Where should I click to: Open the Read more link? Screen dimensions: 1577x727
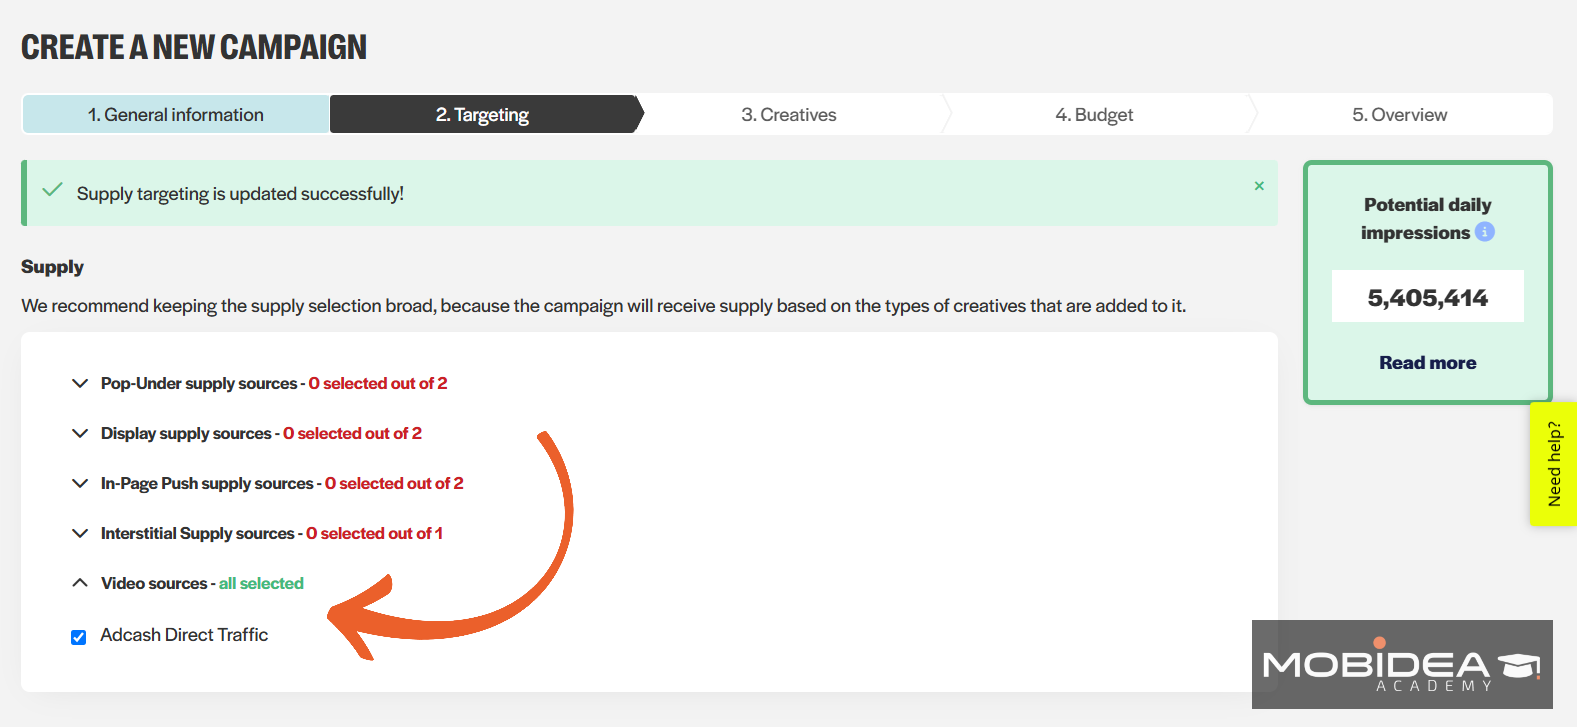[x=1428, y=363]
